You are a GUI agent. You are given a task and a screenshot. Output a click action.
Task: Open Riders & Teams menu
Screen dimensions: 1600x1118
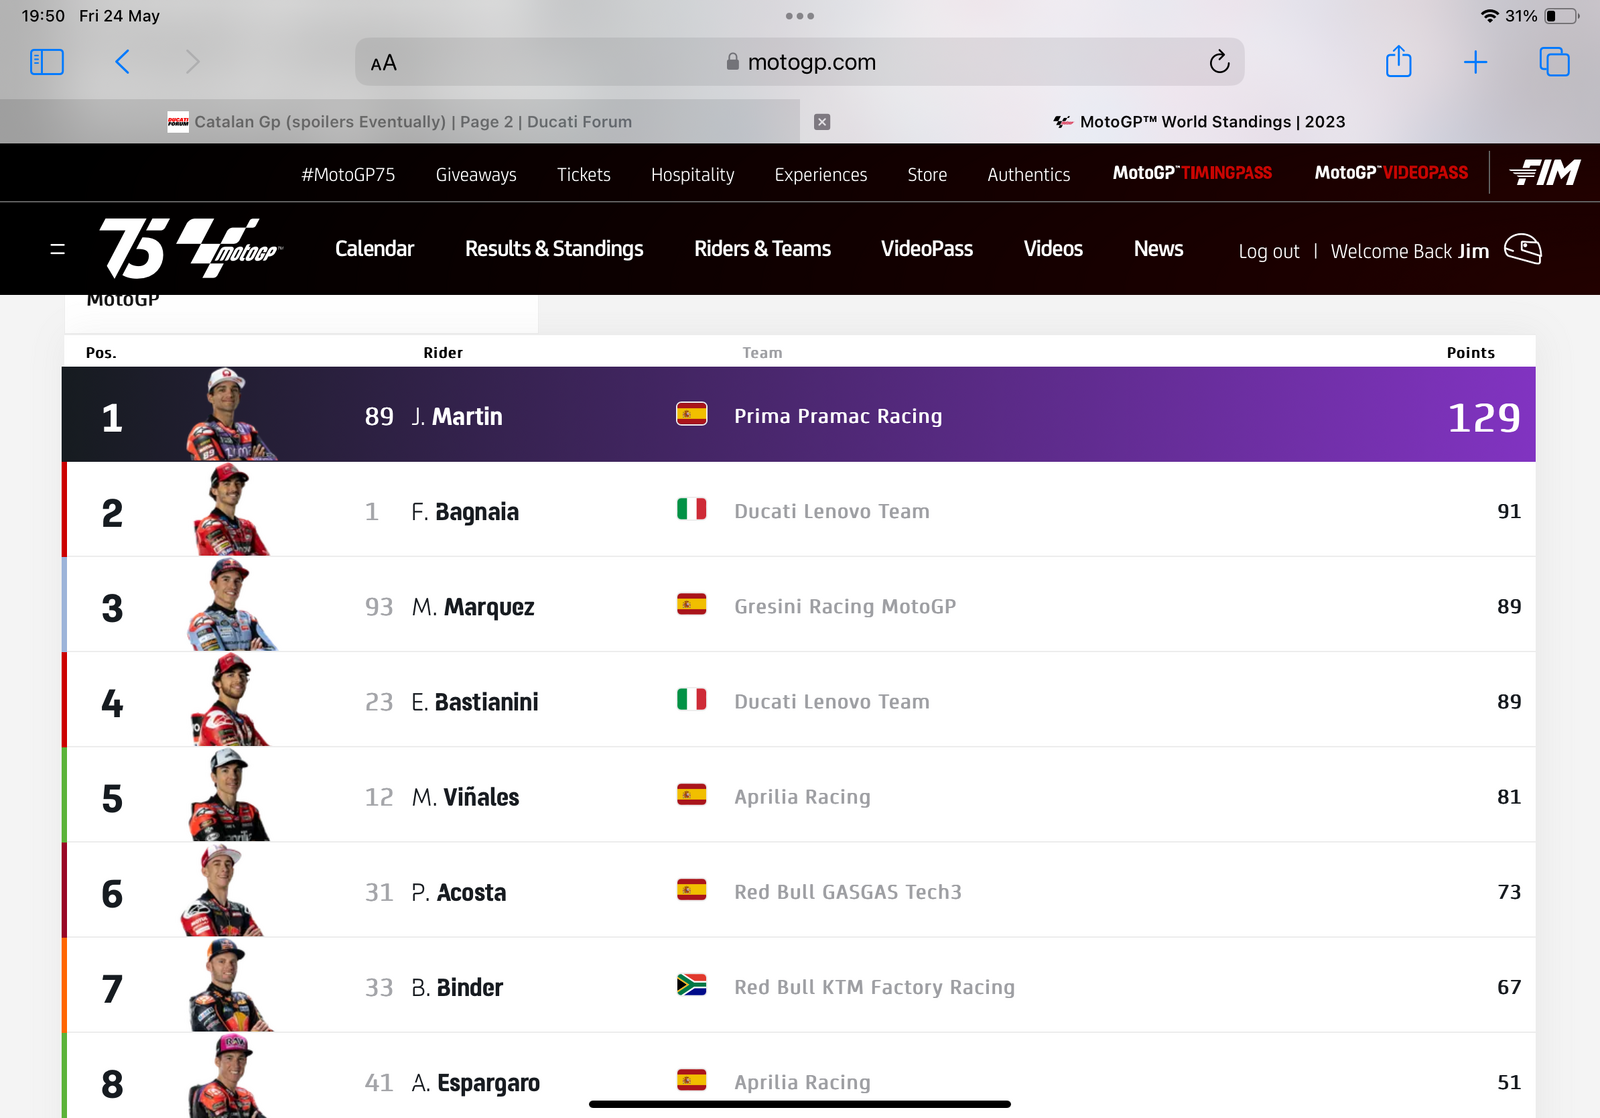pyautogui.click(x=762, y=249)
